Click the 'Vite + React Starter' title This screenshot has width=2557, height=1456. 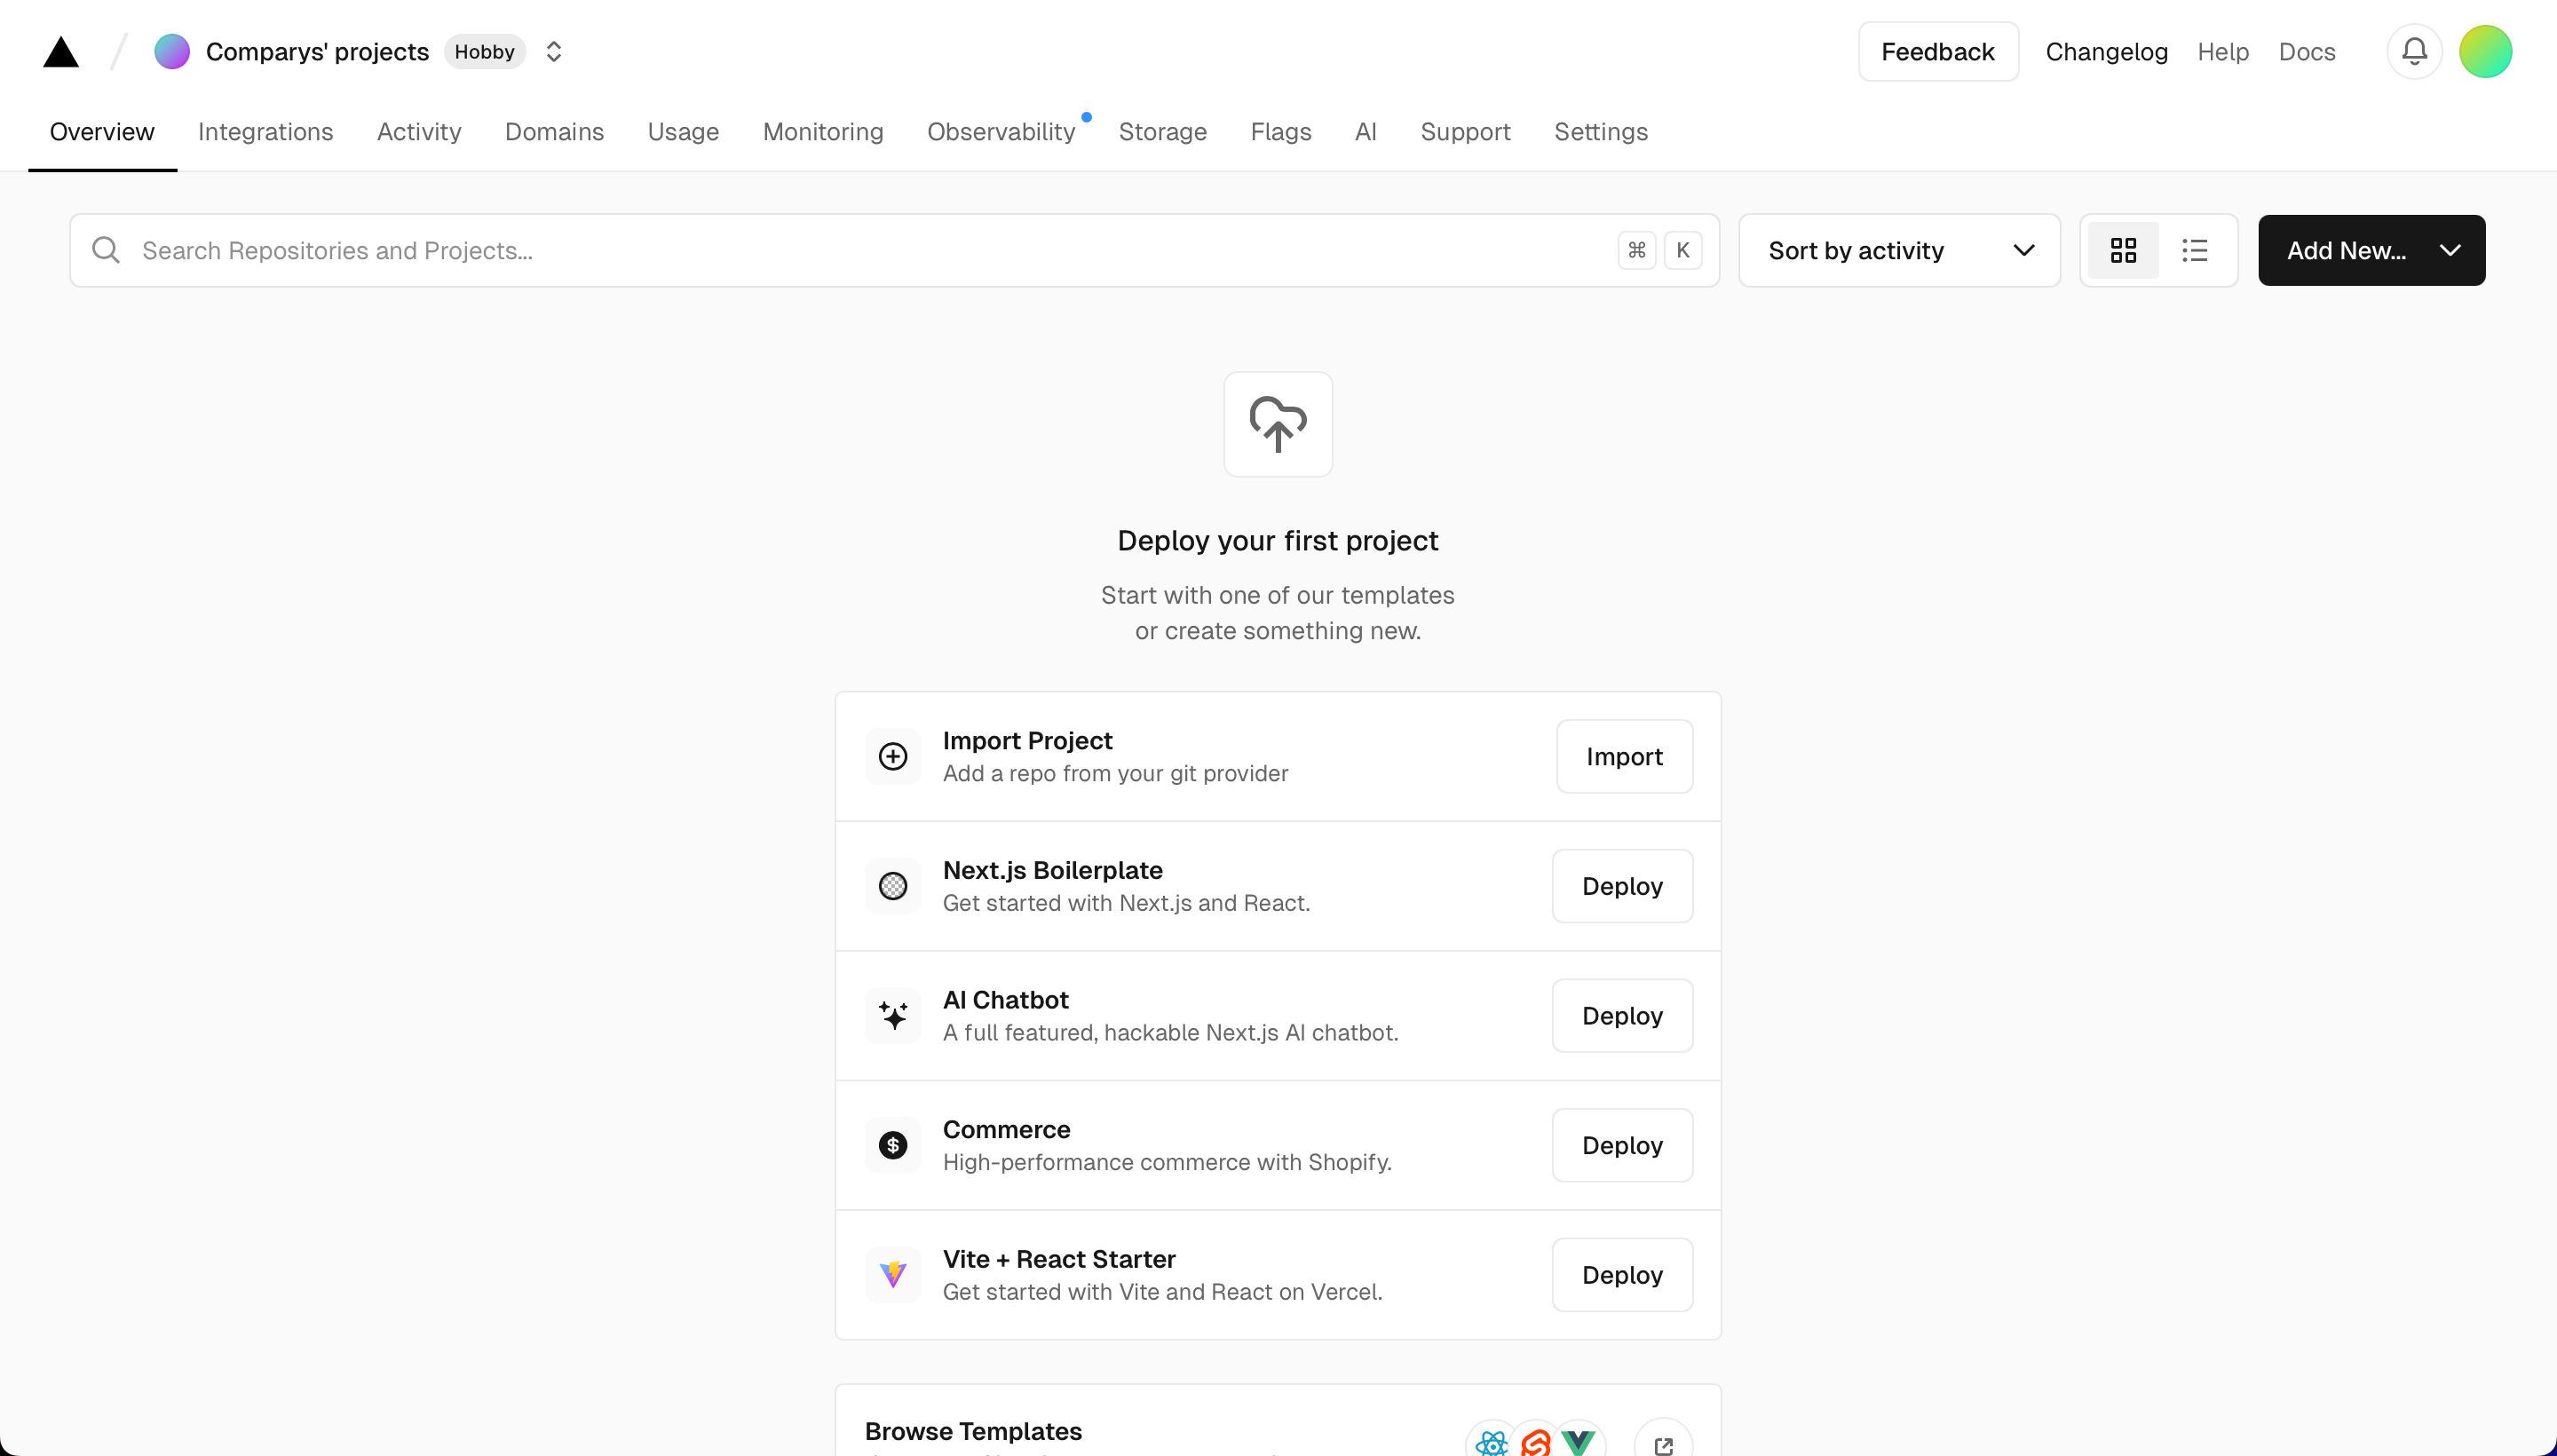(1059, 1259)
